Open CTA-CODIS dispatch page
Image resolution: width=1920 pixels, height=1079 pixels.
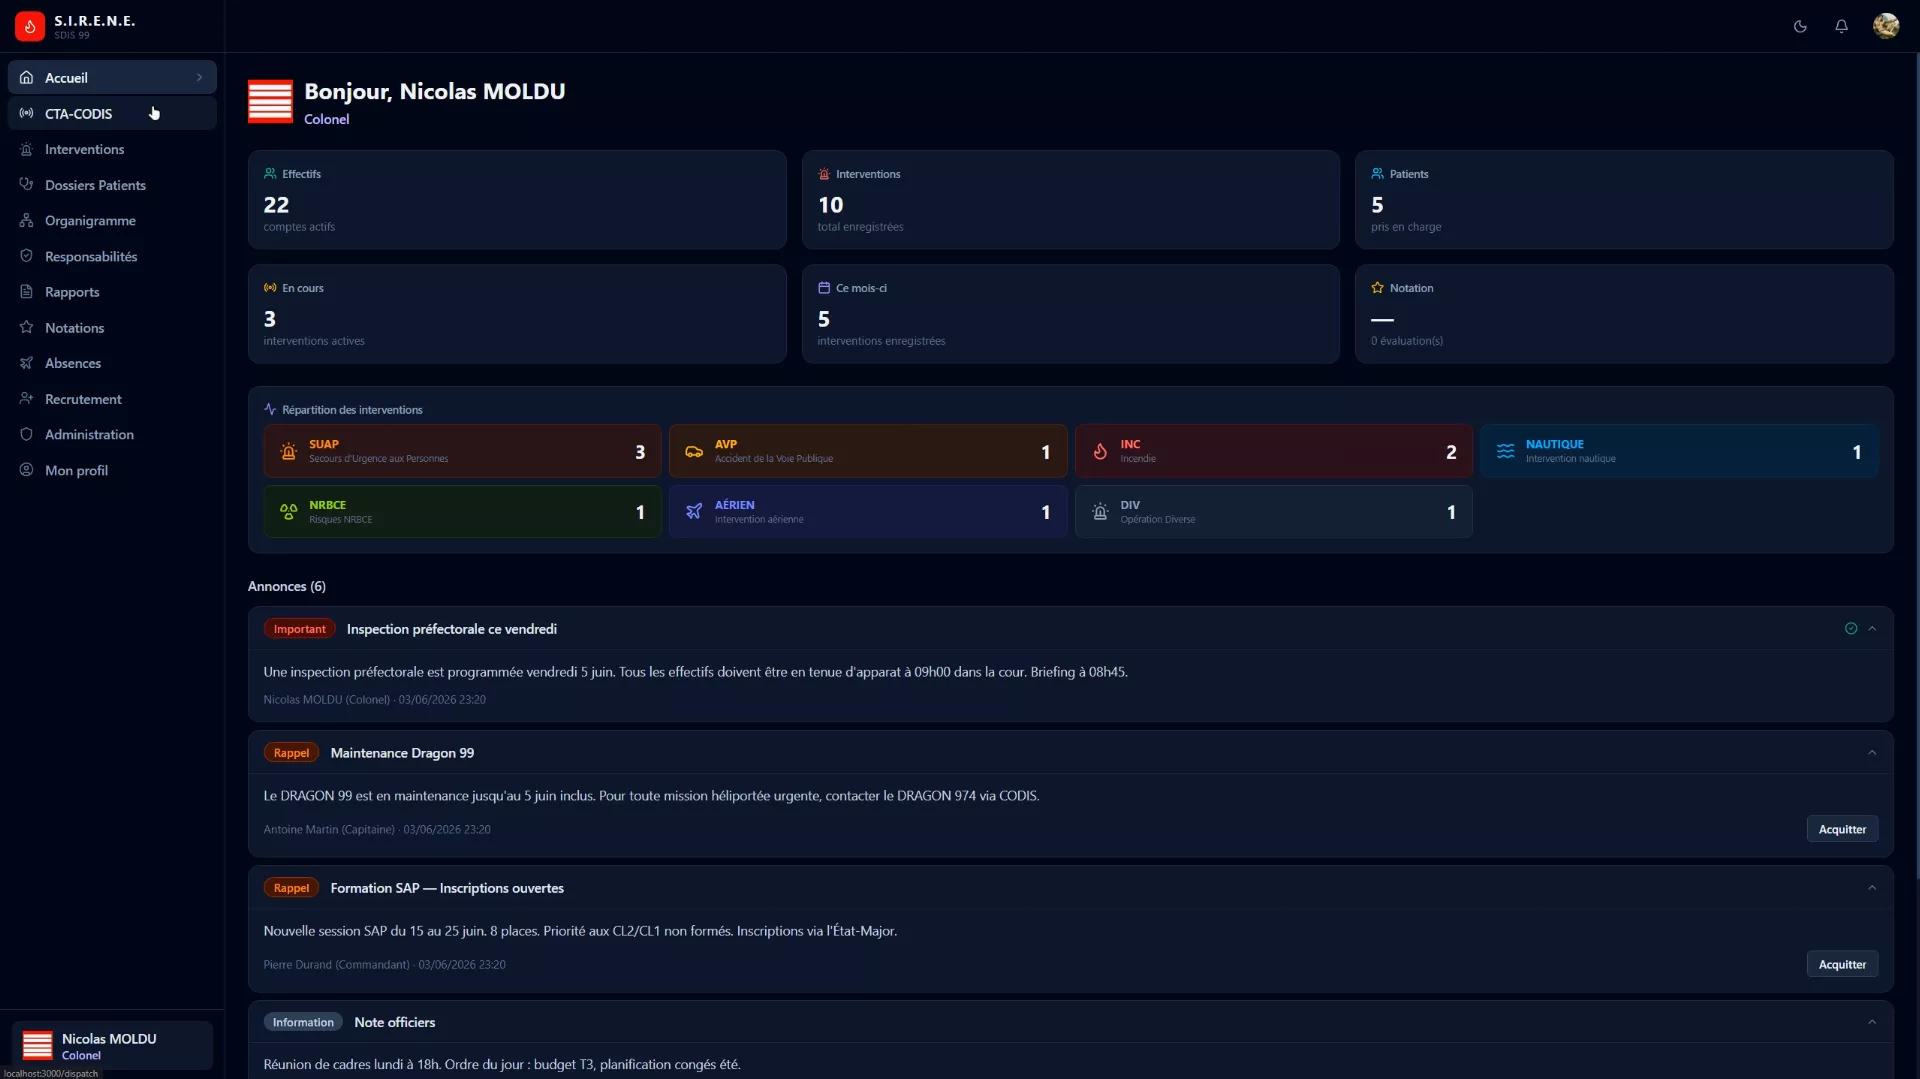[x=112, y=114]
